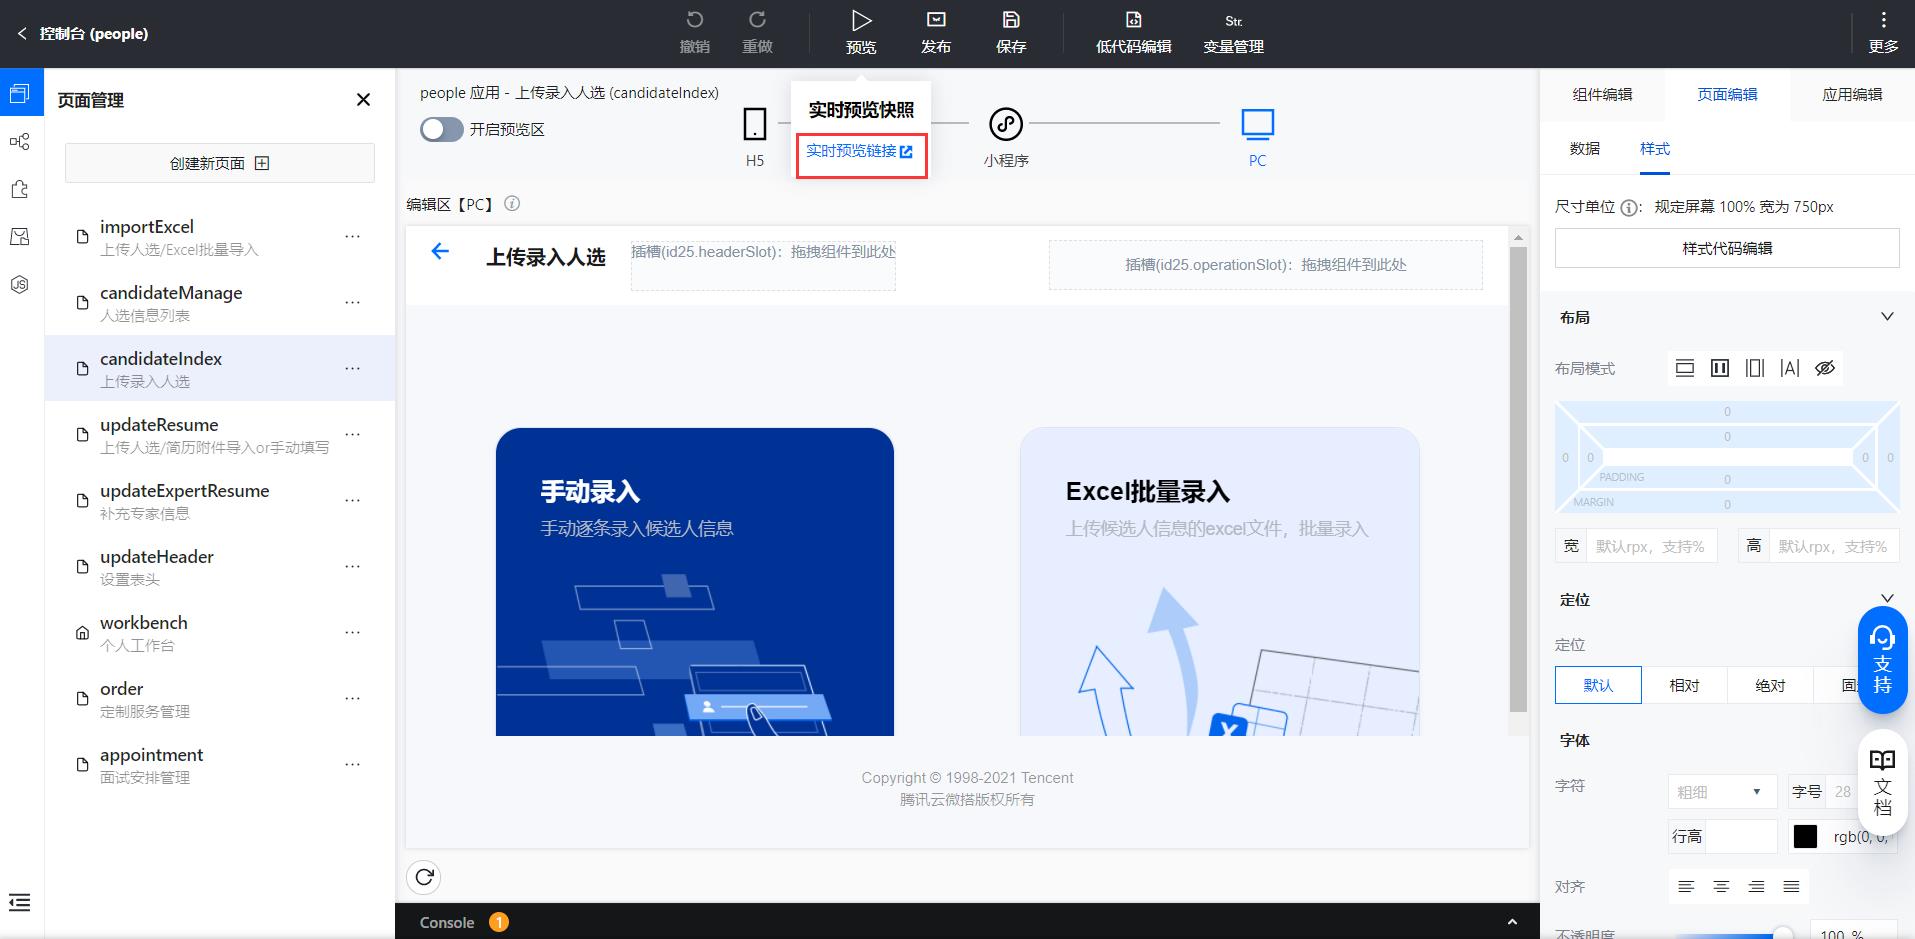Click the 创建新页面 button
1915x939 pixels.
220,163
